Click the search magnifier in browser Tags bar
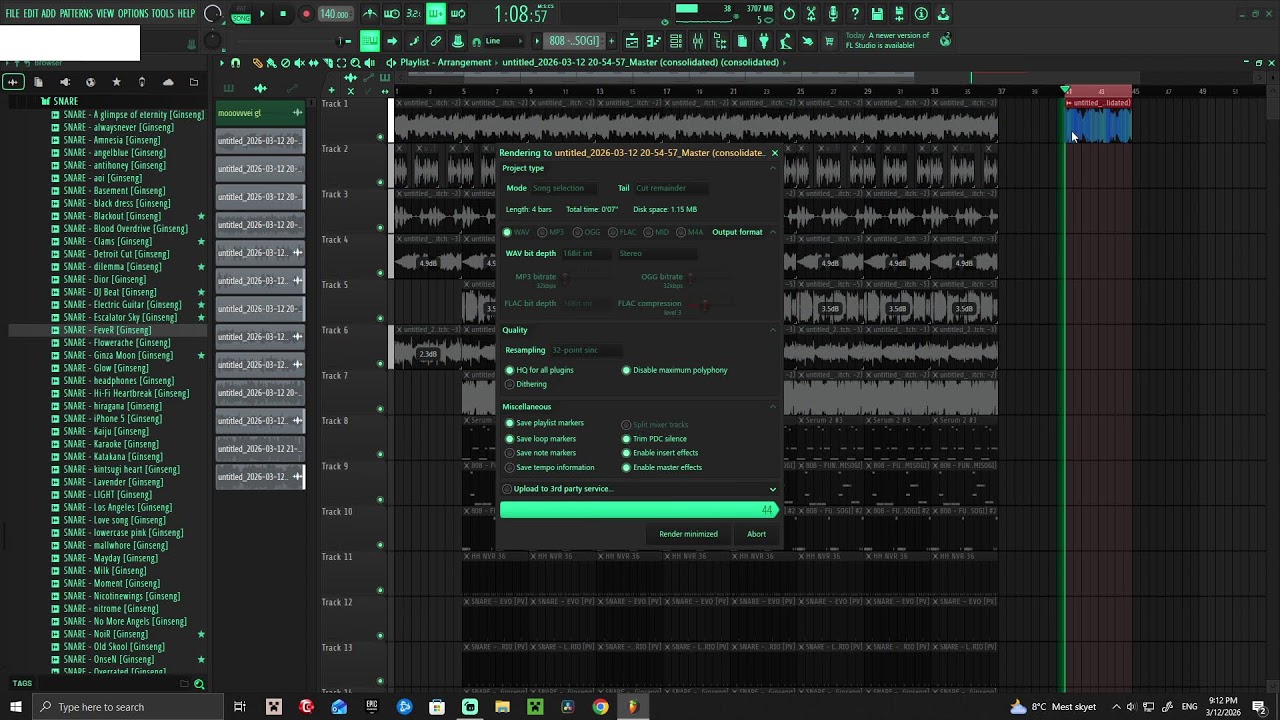 click(199, 684)
